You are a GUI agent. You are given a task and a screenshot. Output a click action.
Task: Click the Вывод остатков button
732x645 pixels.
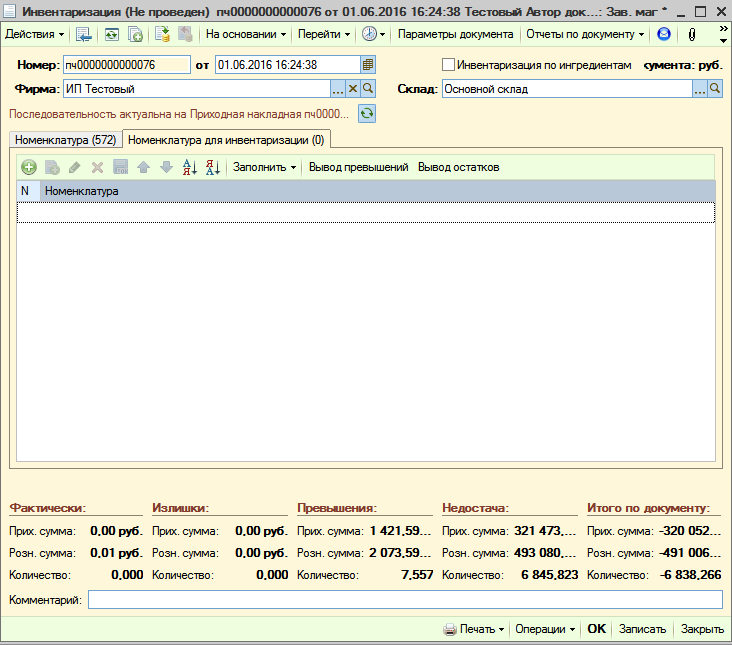tap(458, 167)
